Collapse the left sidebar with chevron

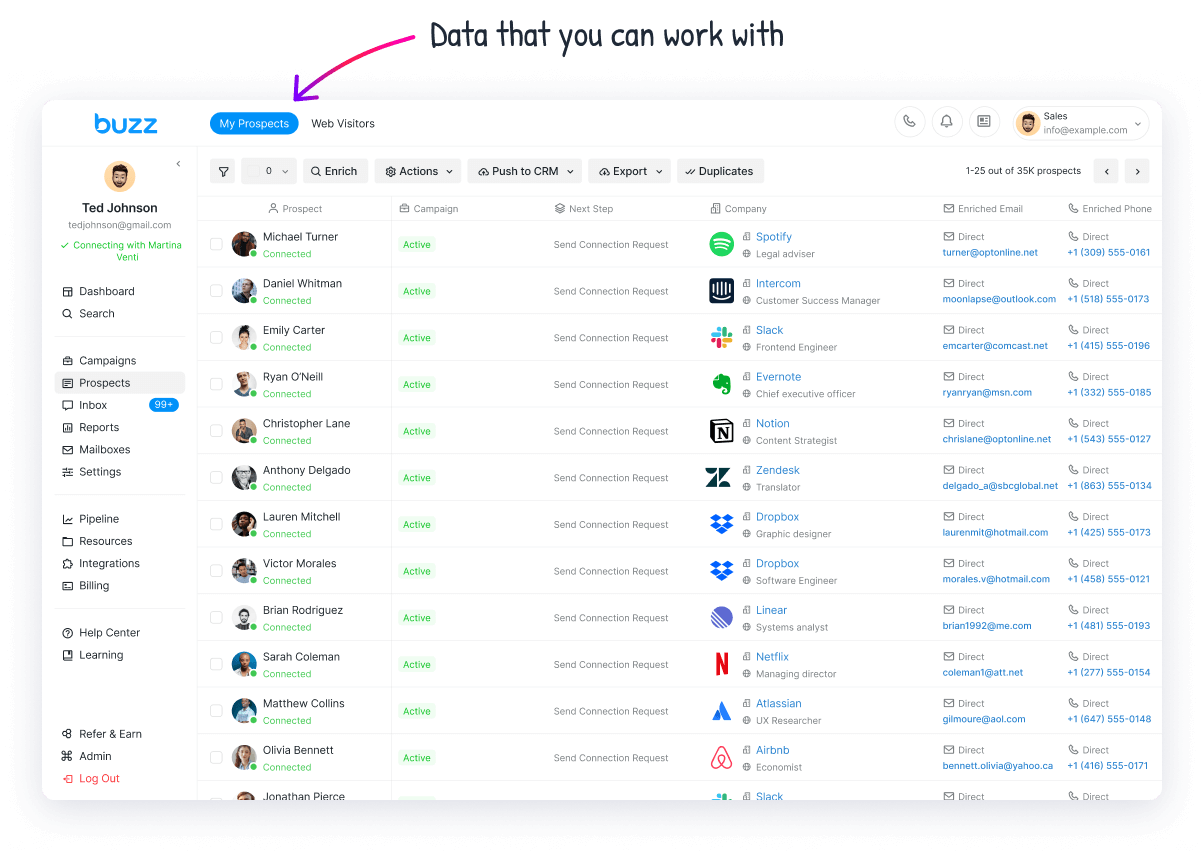[178, 164]
